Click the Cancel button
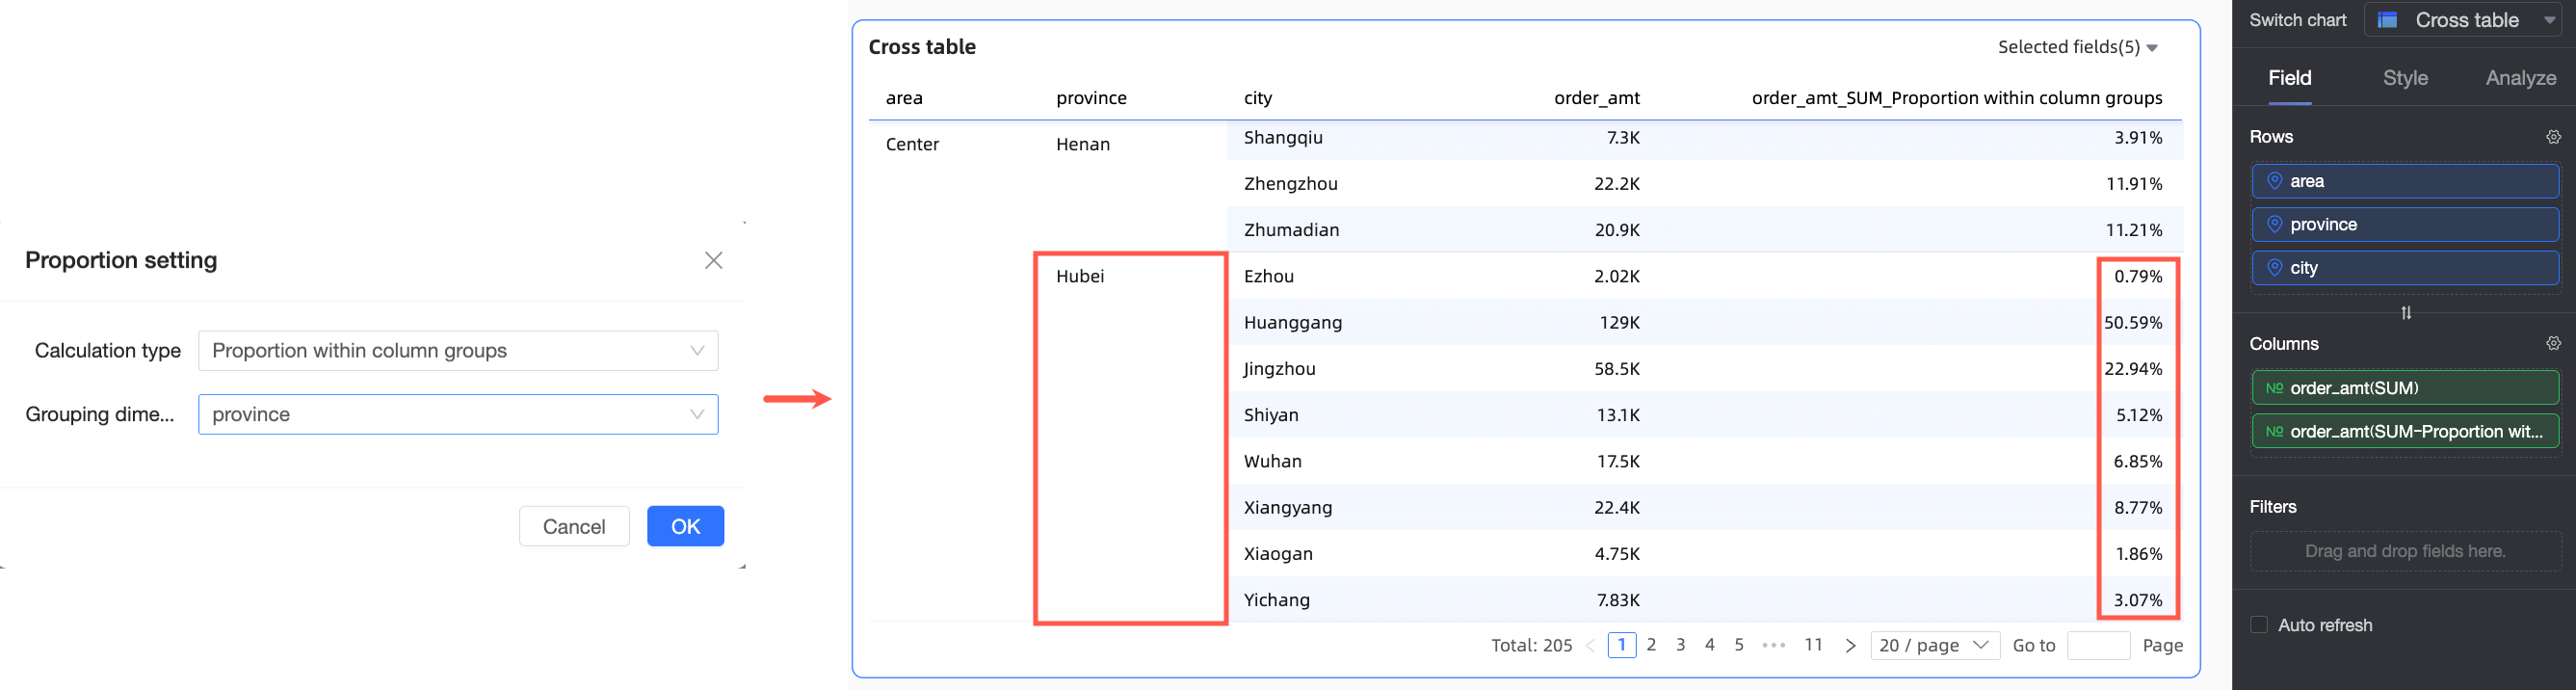Viewport: 2576px width, 690px height. pyautogui.click(x=574, y=527)
